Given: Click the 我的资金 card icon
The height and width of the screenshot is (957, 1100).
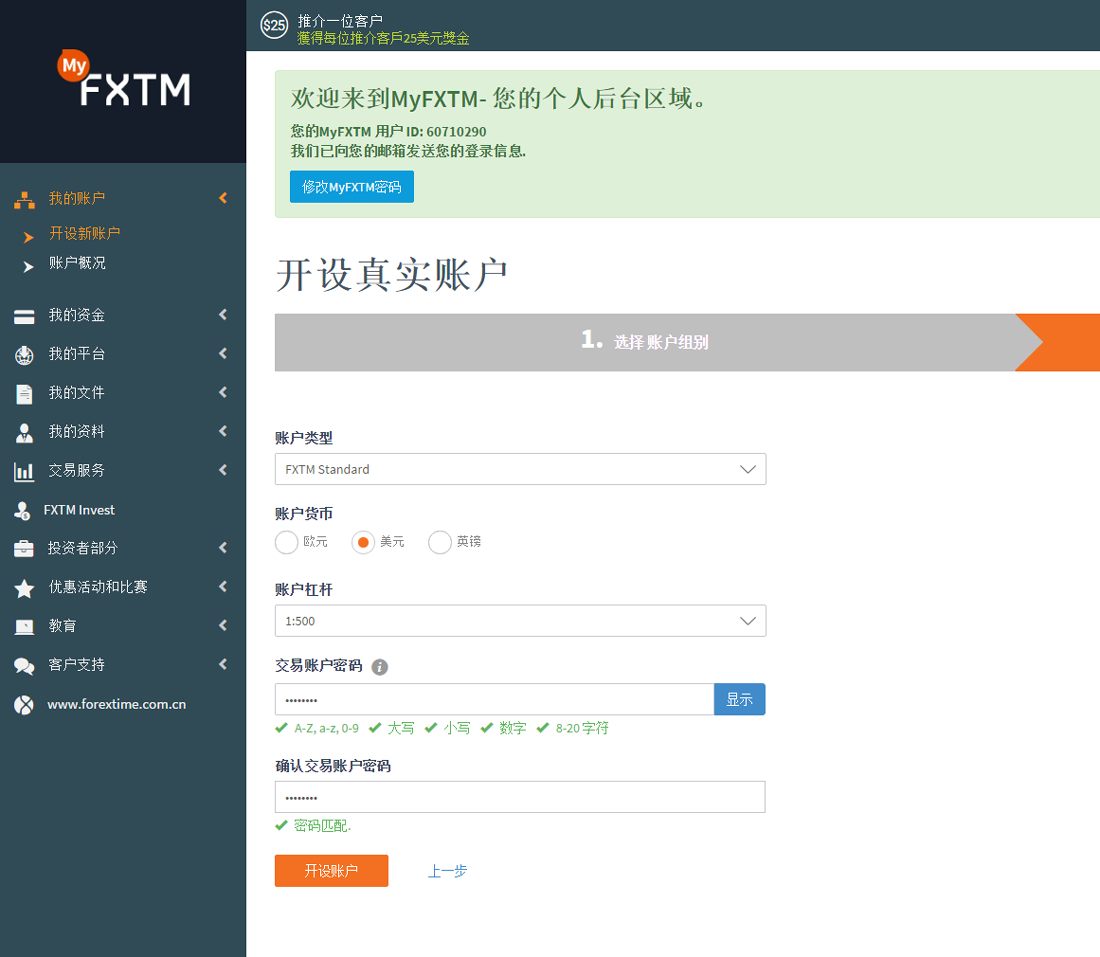Looking at the screenshot, I should coord(25,316).
